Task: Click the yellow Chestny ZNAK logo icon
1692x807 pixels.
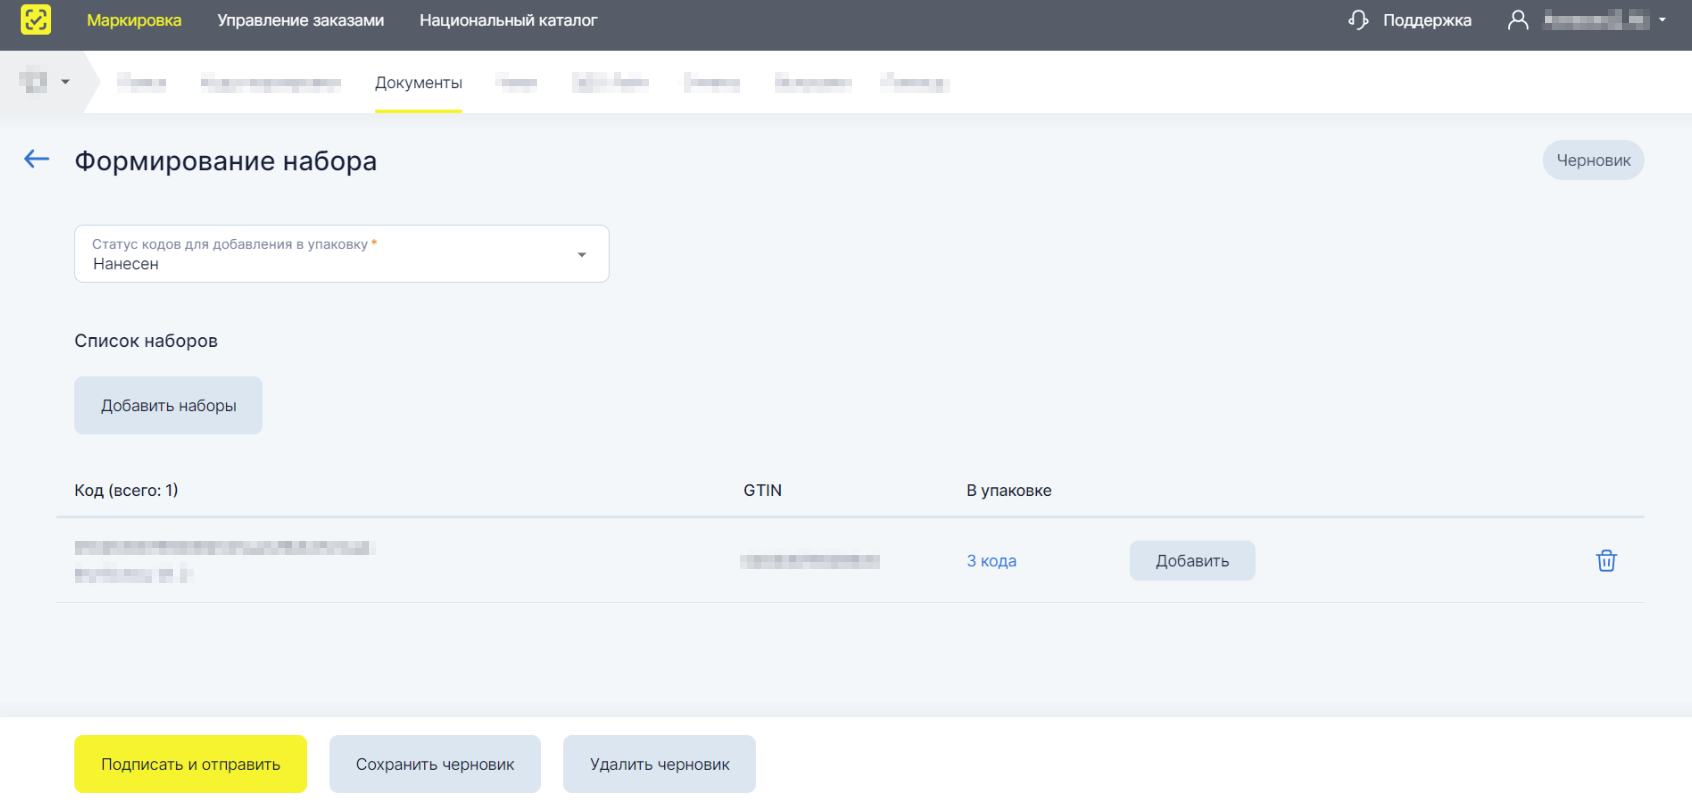Action: [36, 20]
